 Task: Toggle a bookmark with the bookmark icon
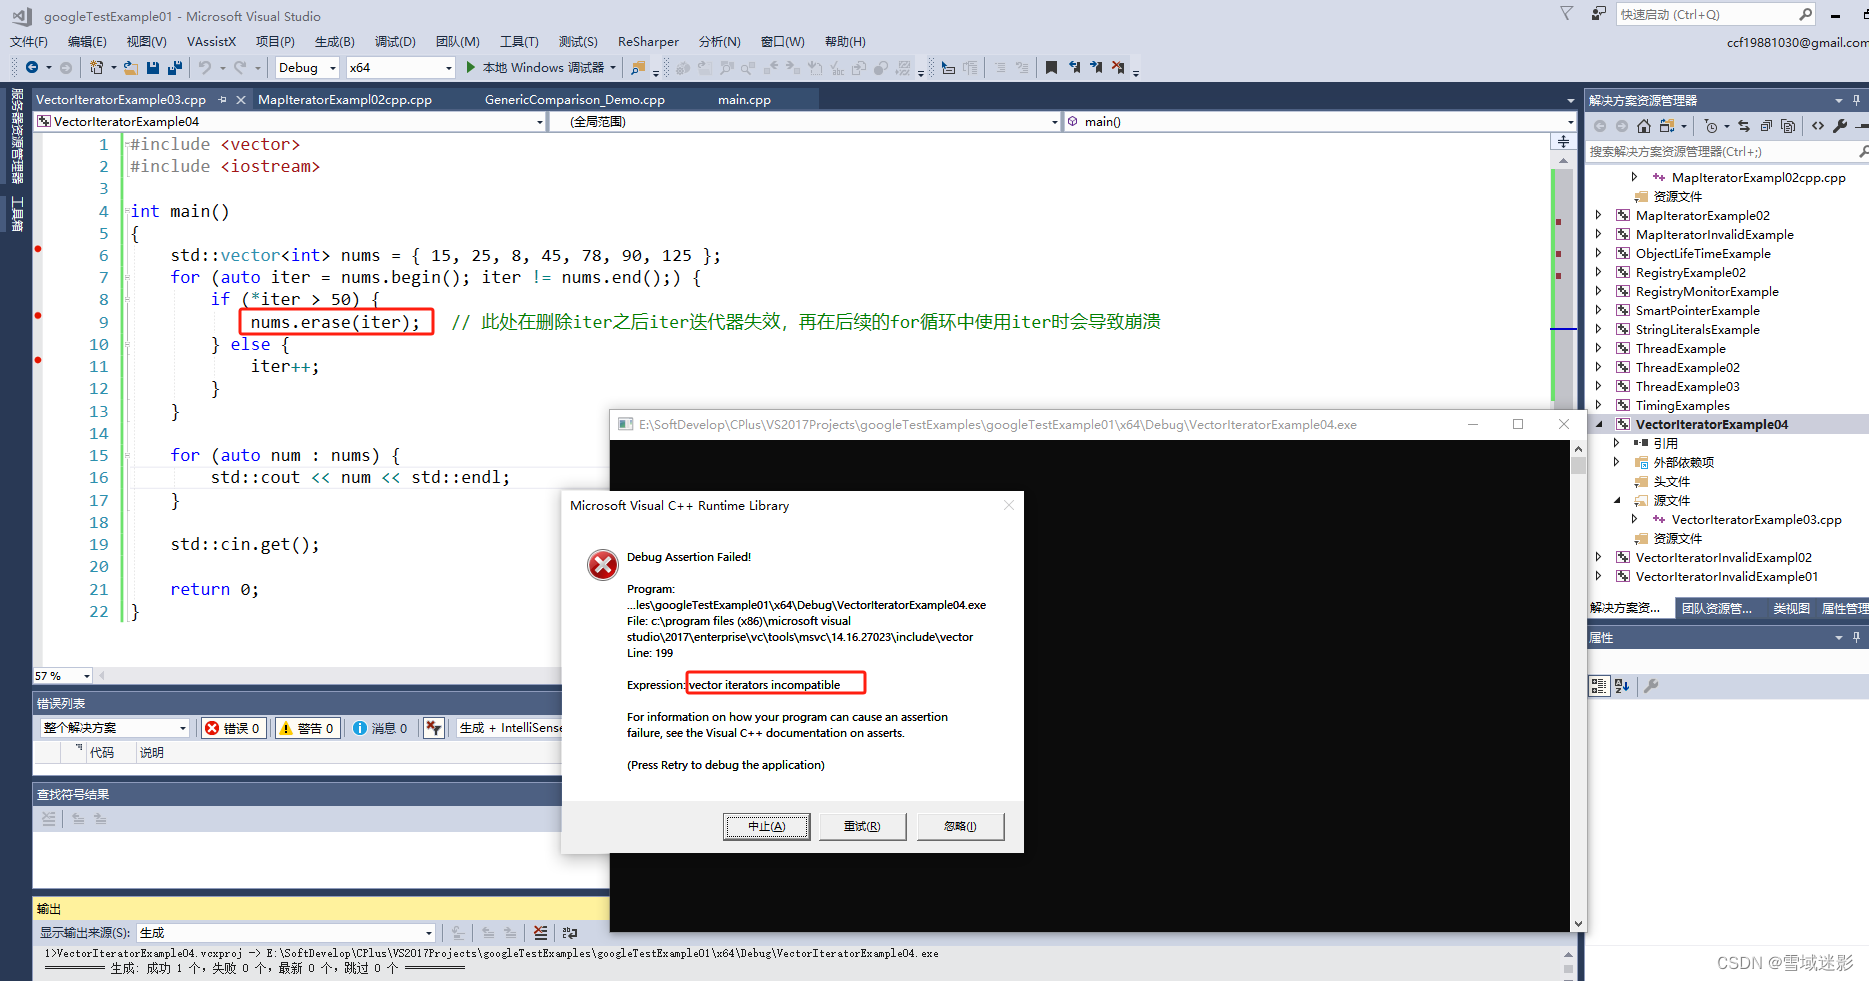click(1051, 67)
